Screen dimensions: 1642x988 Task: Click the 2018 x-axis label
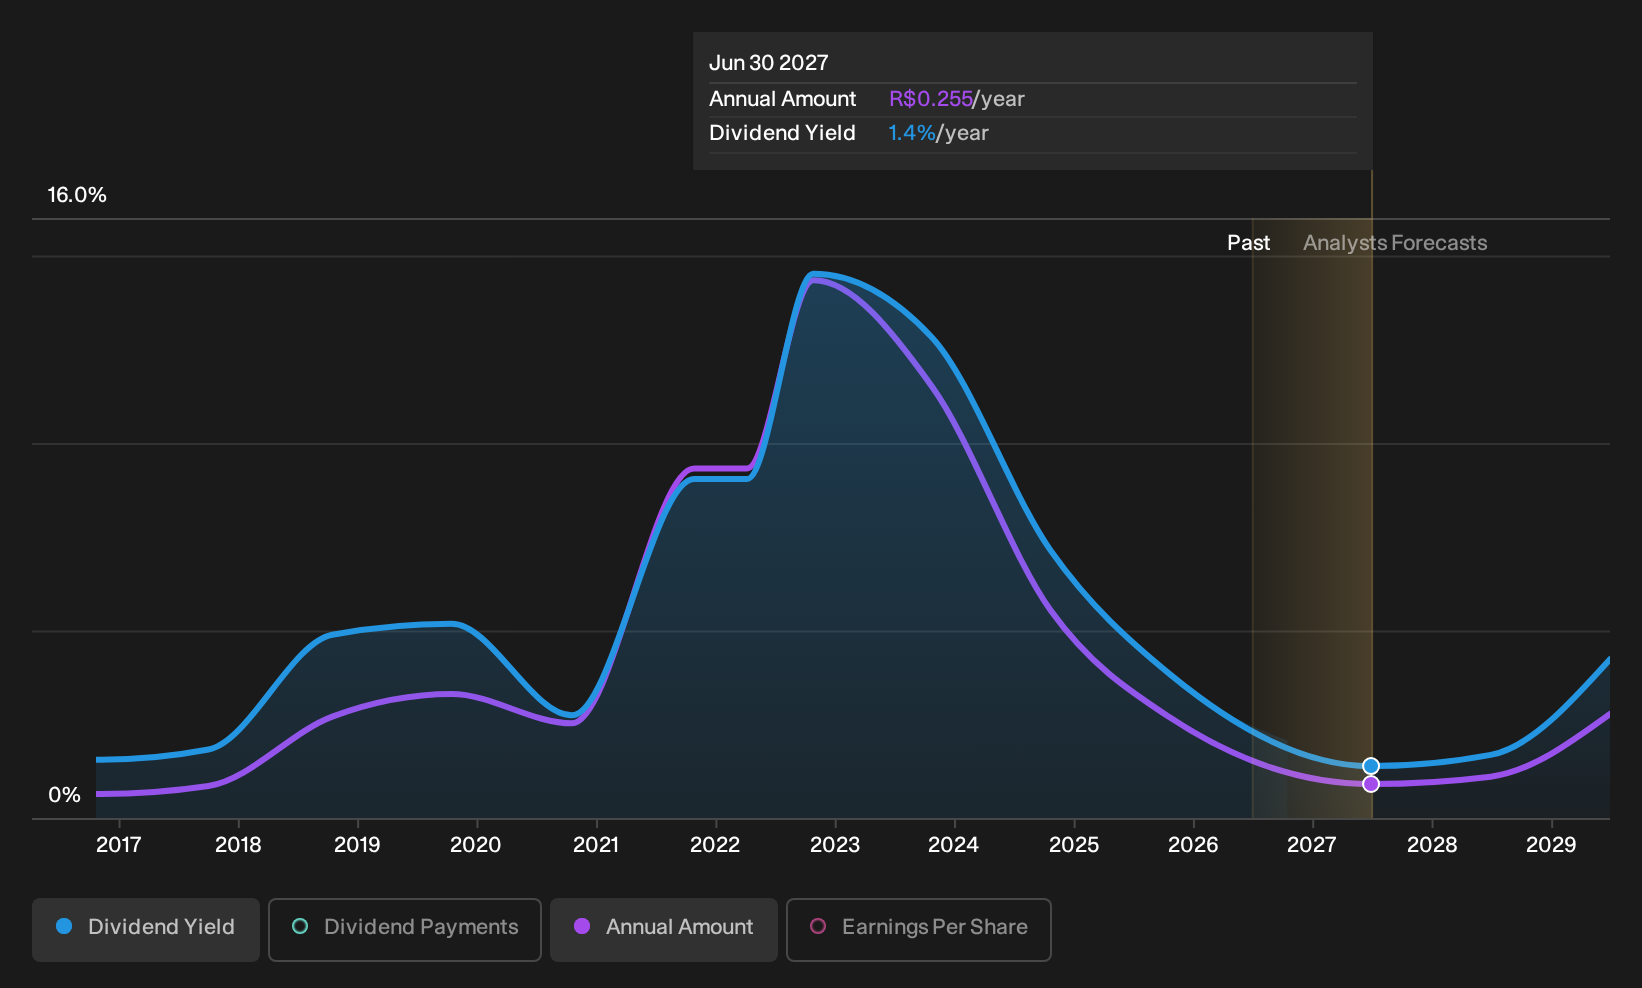pyautogui.click(x=238, y=845)
